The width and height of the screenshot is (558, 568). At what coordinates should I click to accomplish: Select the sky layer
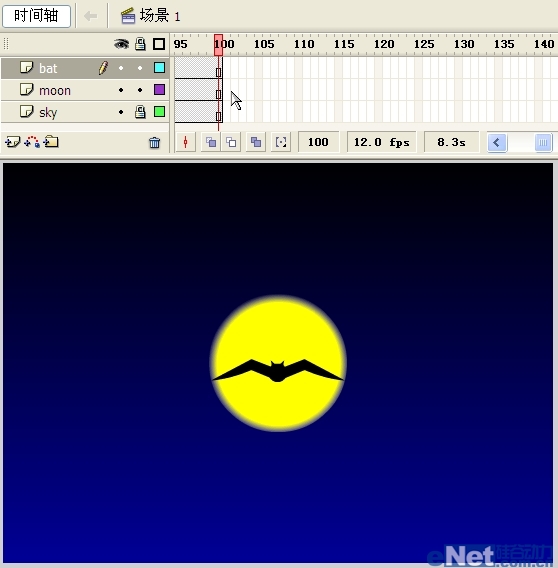85,112
